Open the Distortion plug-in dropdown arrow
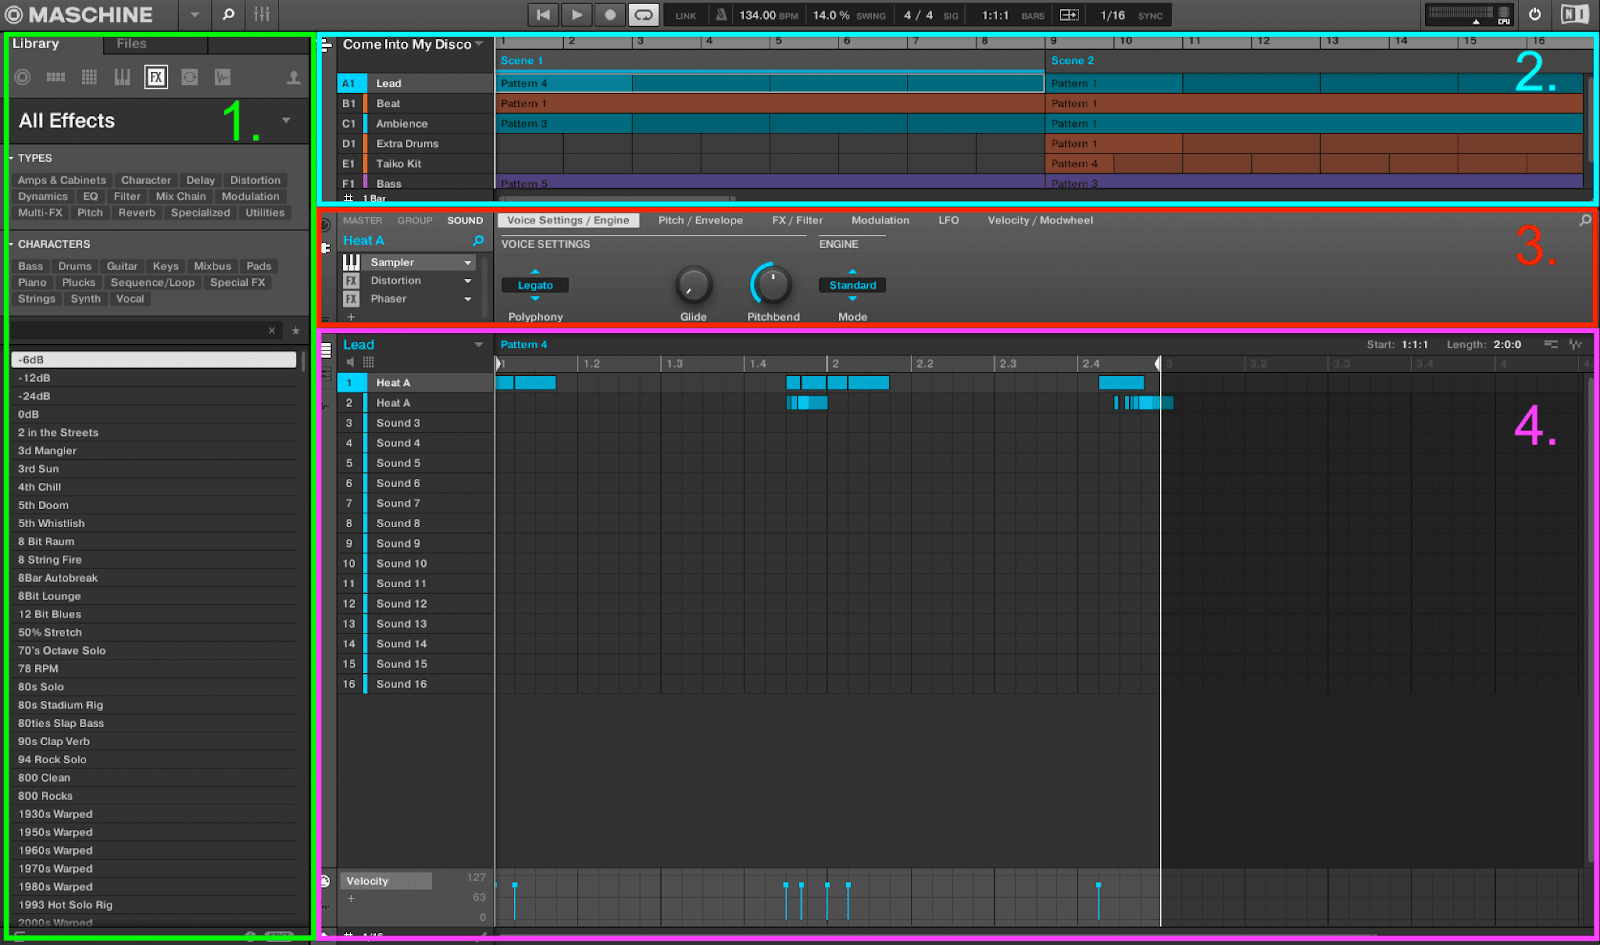This screenshot has width=1600, height=945. point(467,281)
